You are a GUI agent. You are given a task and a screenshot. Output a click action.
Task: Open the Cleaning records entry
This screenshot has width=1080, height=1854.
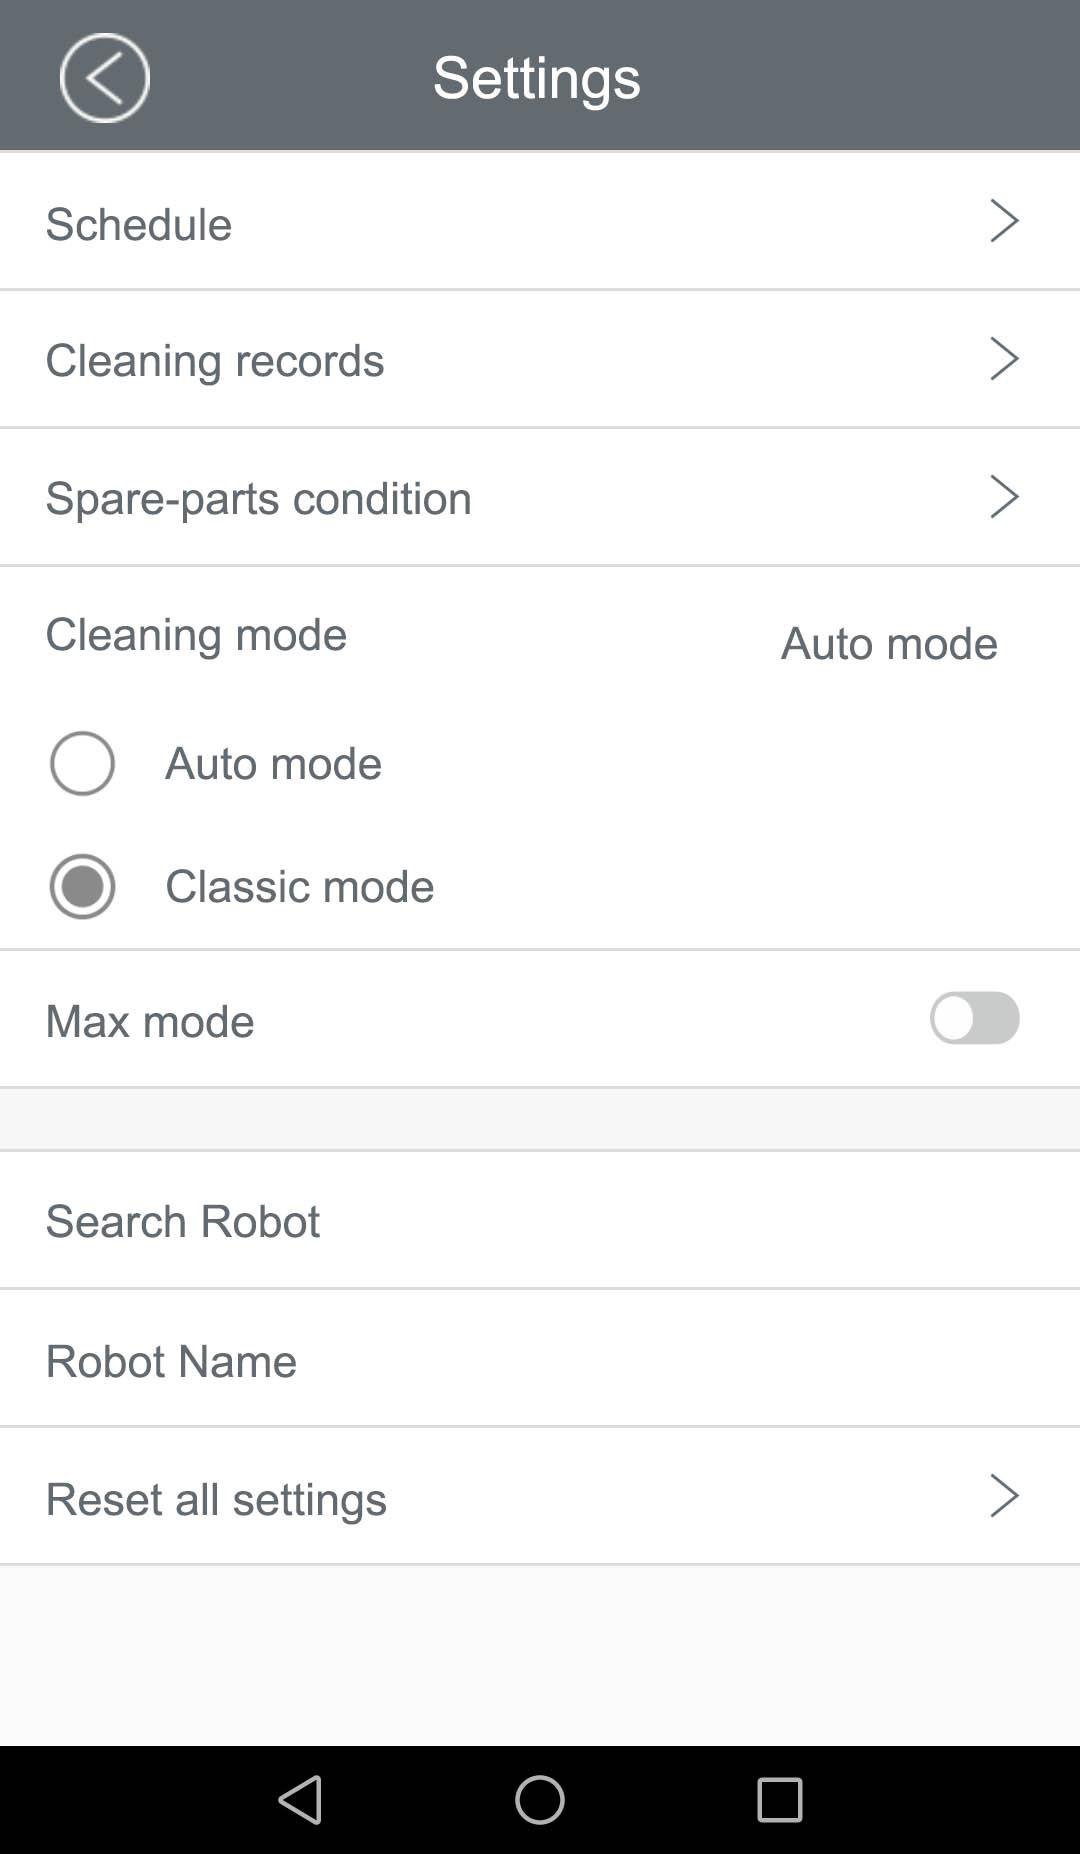tap(215, 360)
